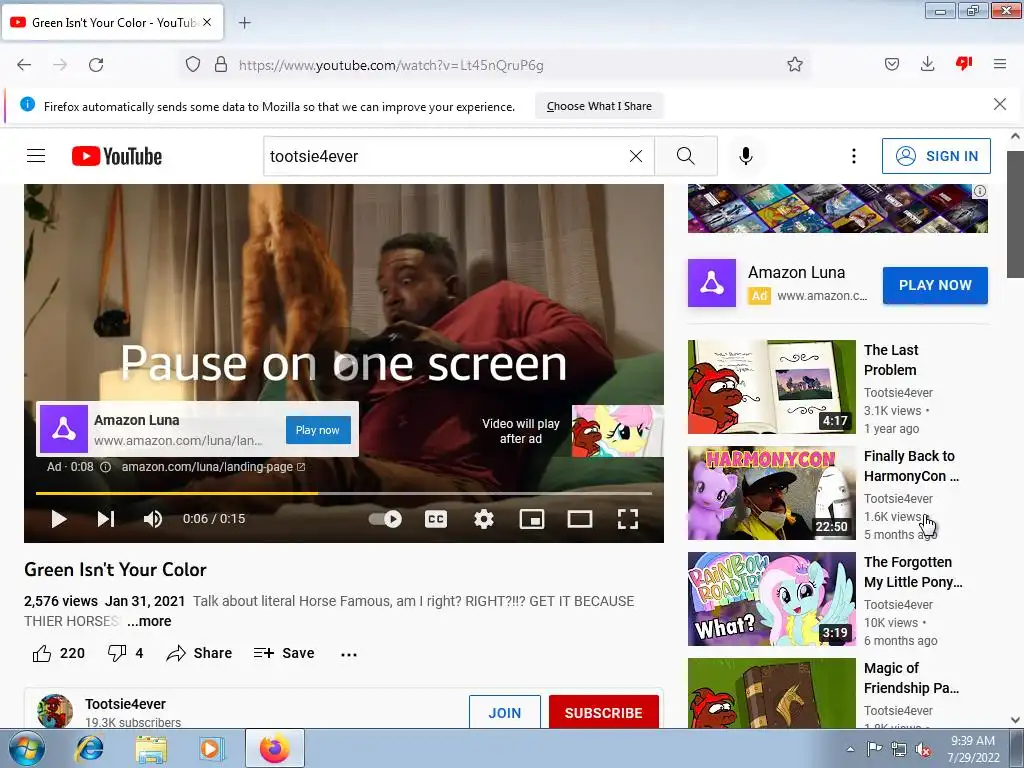Open Tootsie4ever channel avatar
This screenshot has height=768, width=1024.
55,711
